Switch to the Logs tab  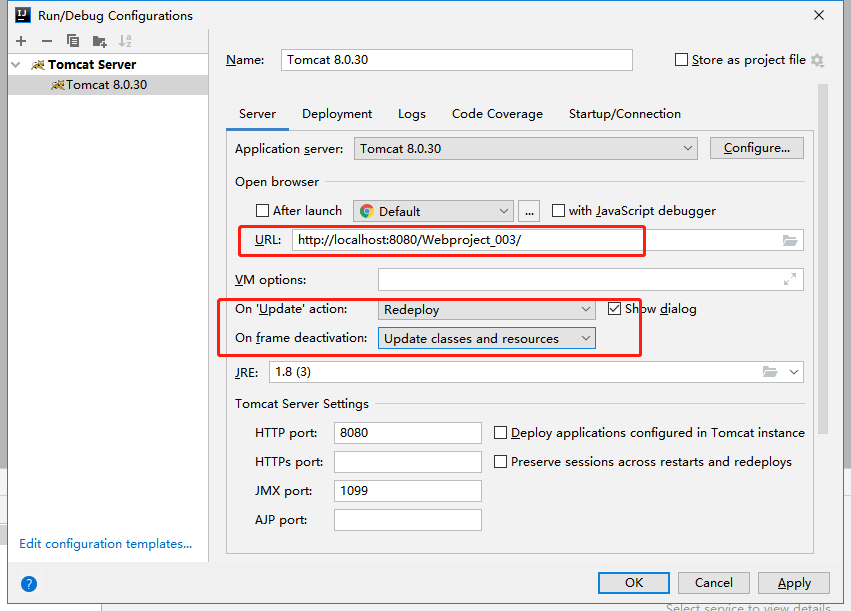point(412,114)
